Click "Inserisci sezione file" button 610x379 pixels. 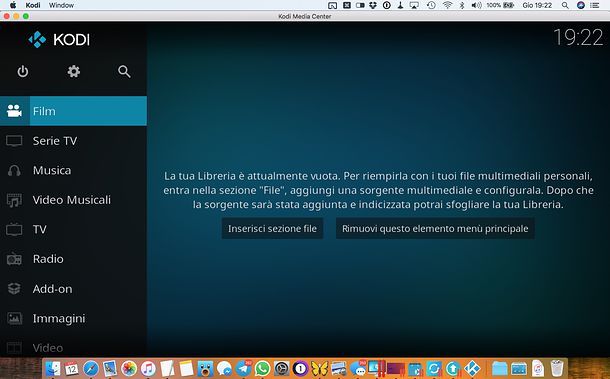pos(272,228)
